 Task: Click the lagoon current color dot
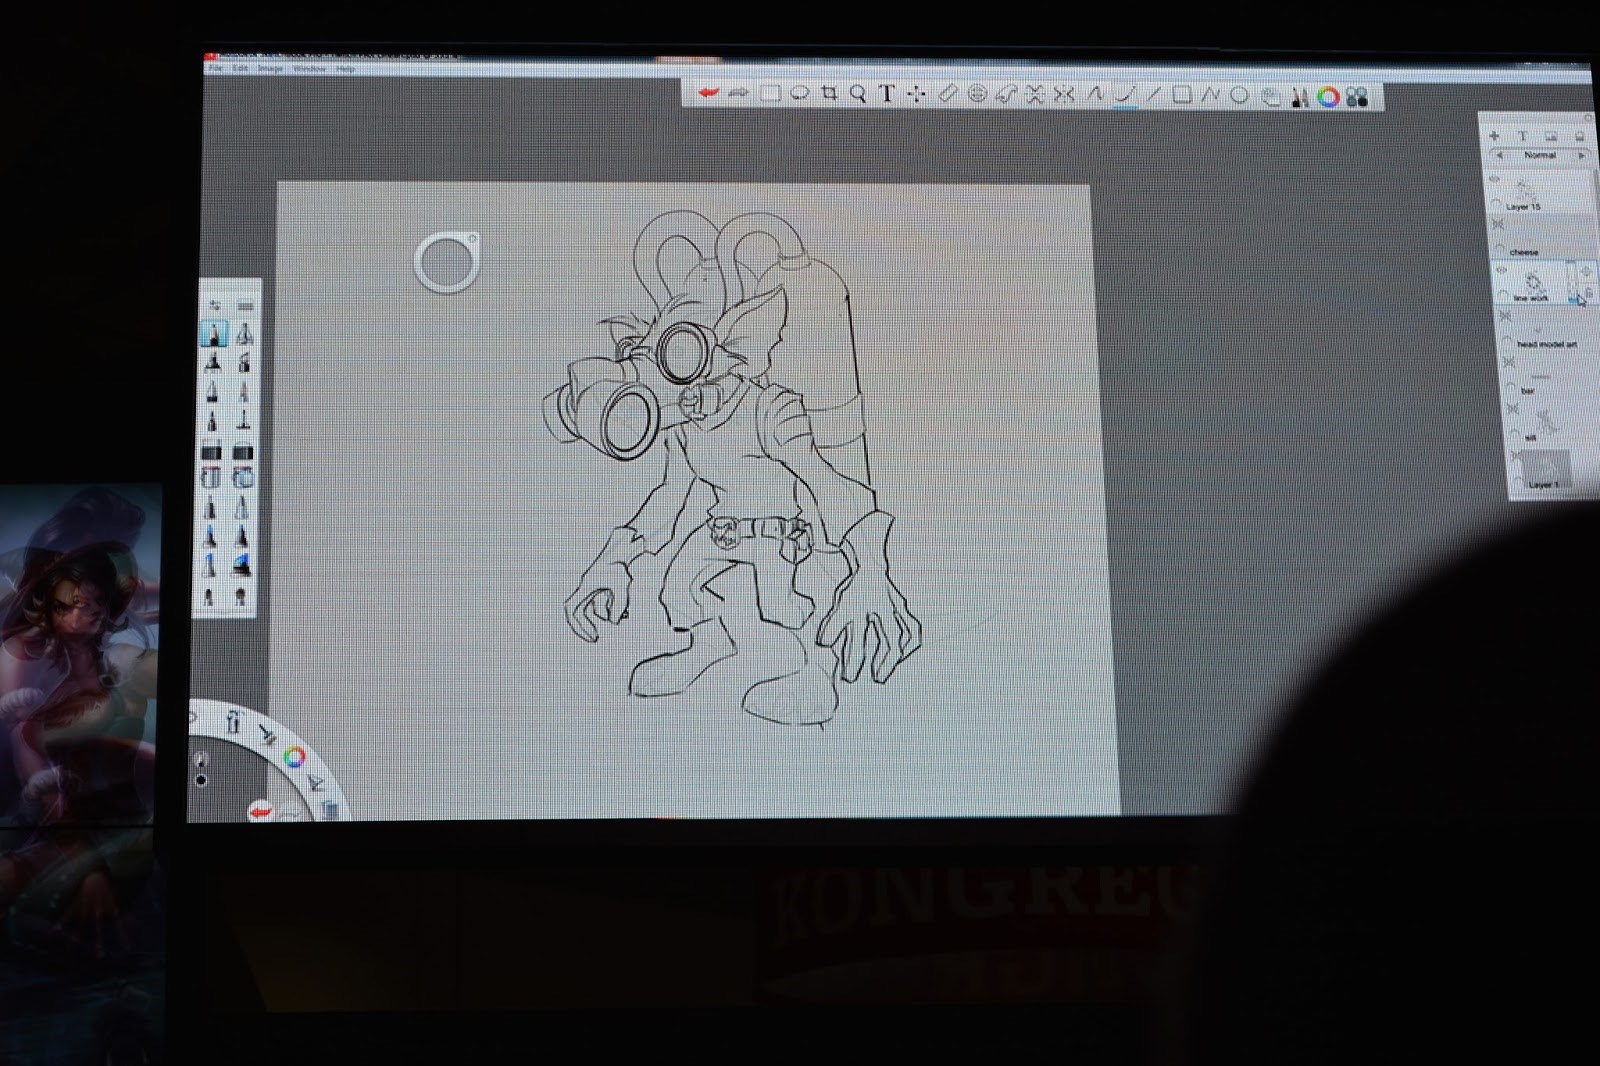coord(201,780)
